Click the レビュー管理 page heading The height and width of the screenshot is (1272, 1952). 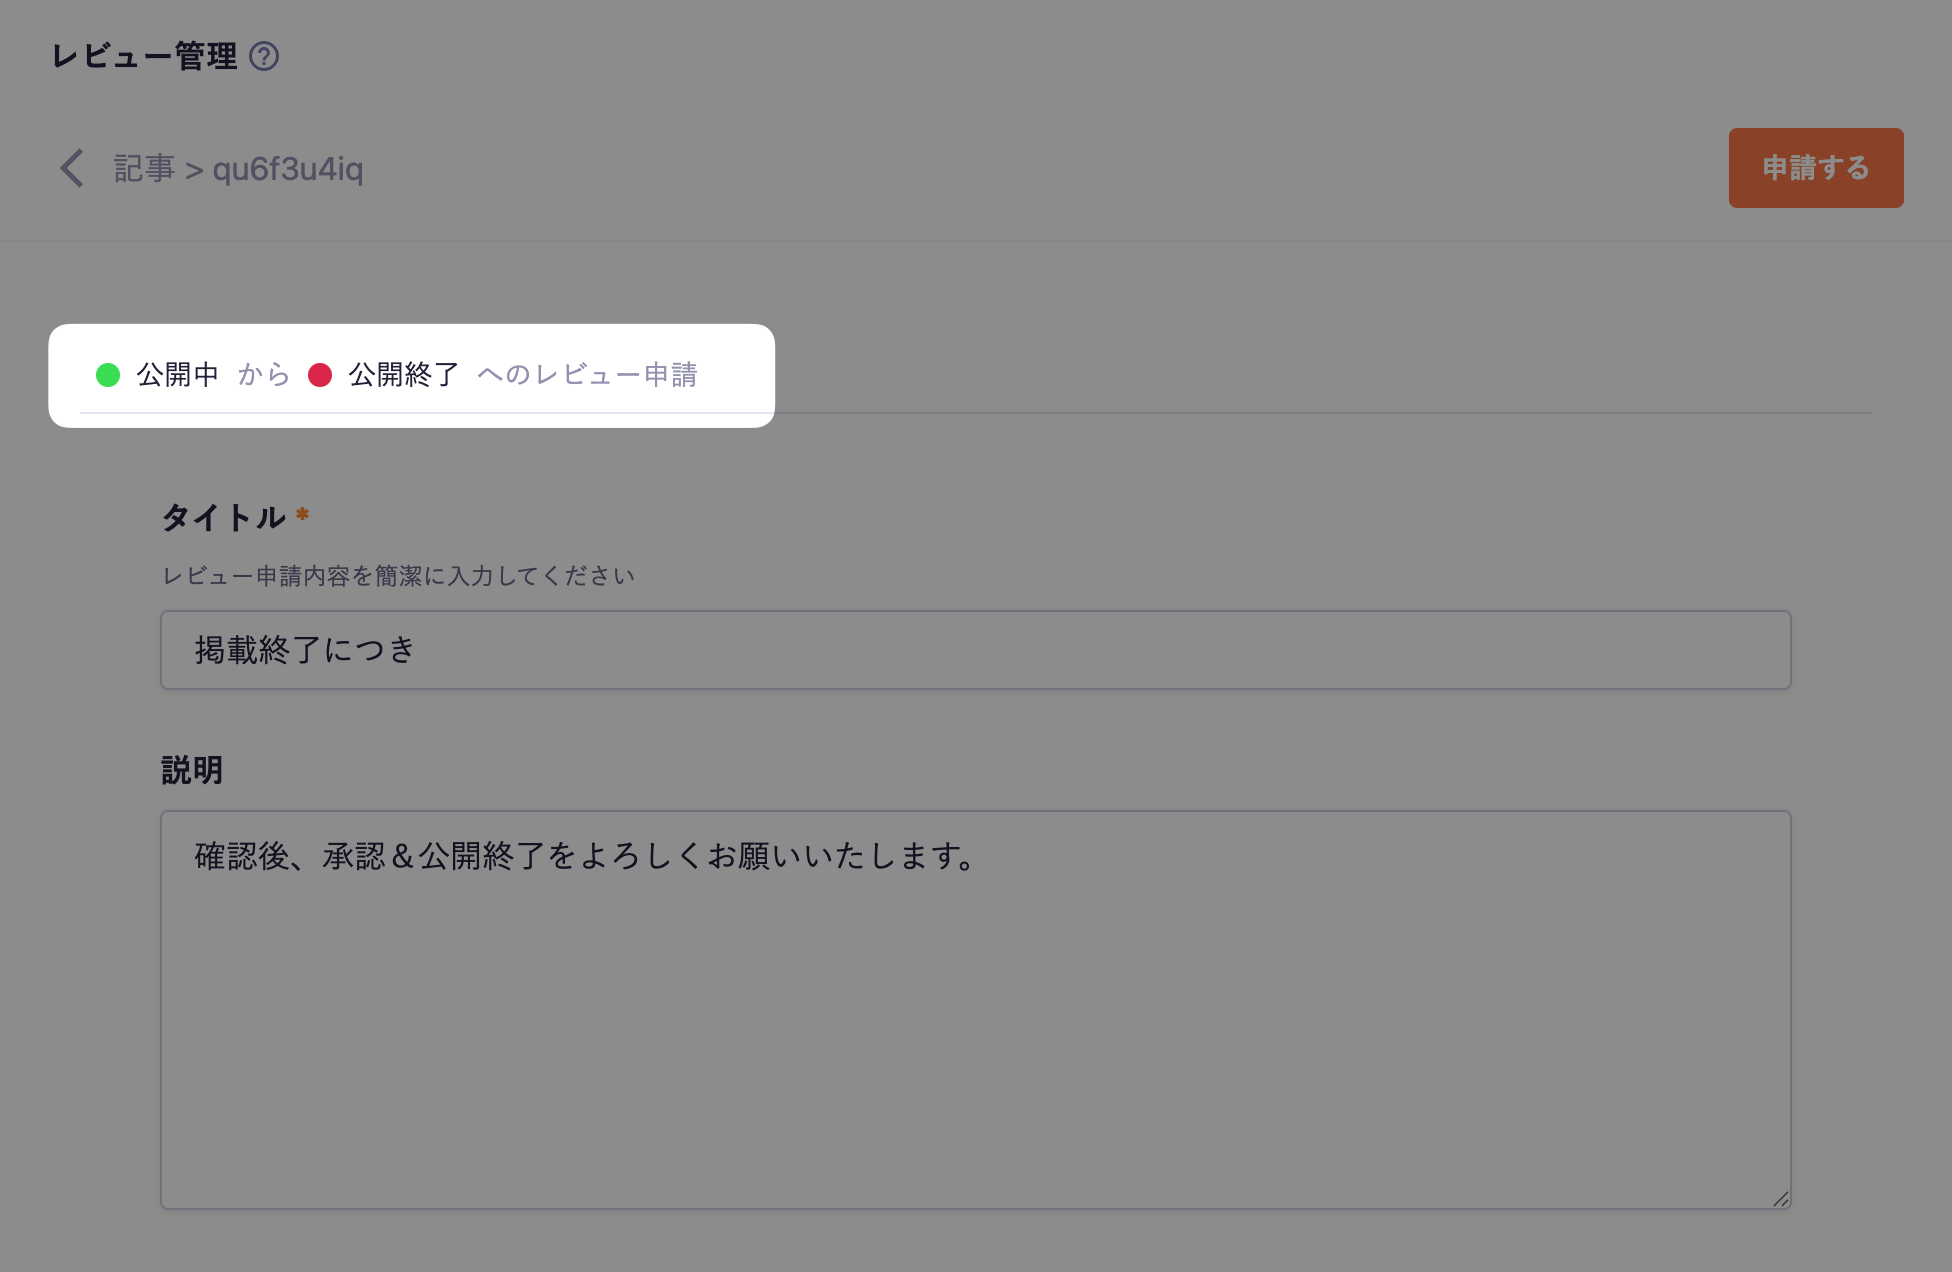coord(144,56)
